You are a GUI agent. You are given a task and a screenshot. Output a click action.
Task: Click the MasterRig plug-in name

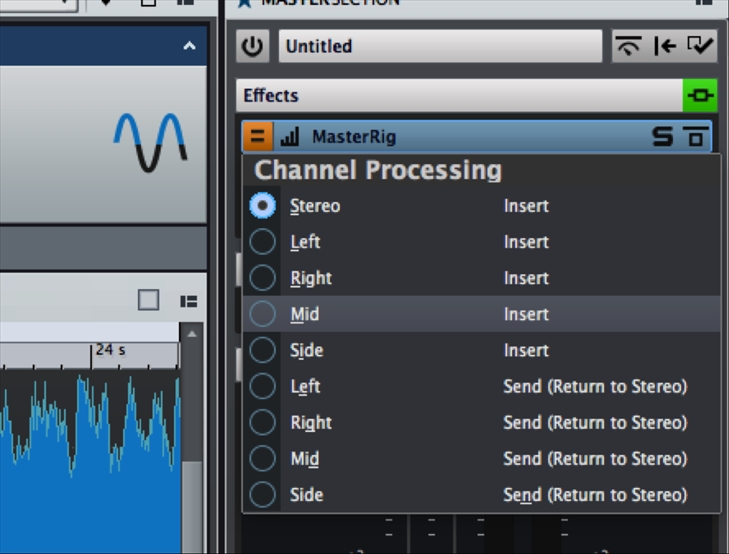point(354,137)
